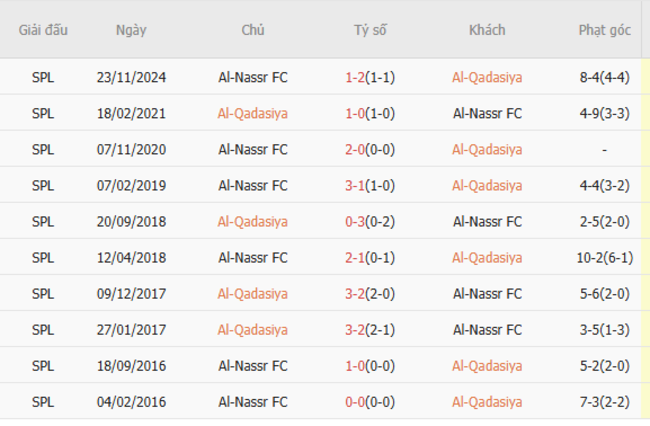Click the 1-2 score of the 23/11/2024 match

tap(355, 77)
